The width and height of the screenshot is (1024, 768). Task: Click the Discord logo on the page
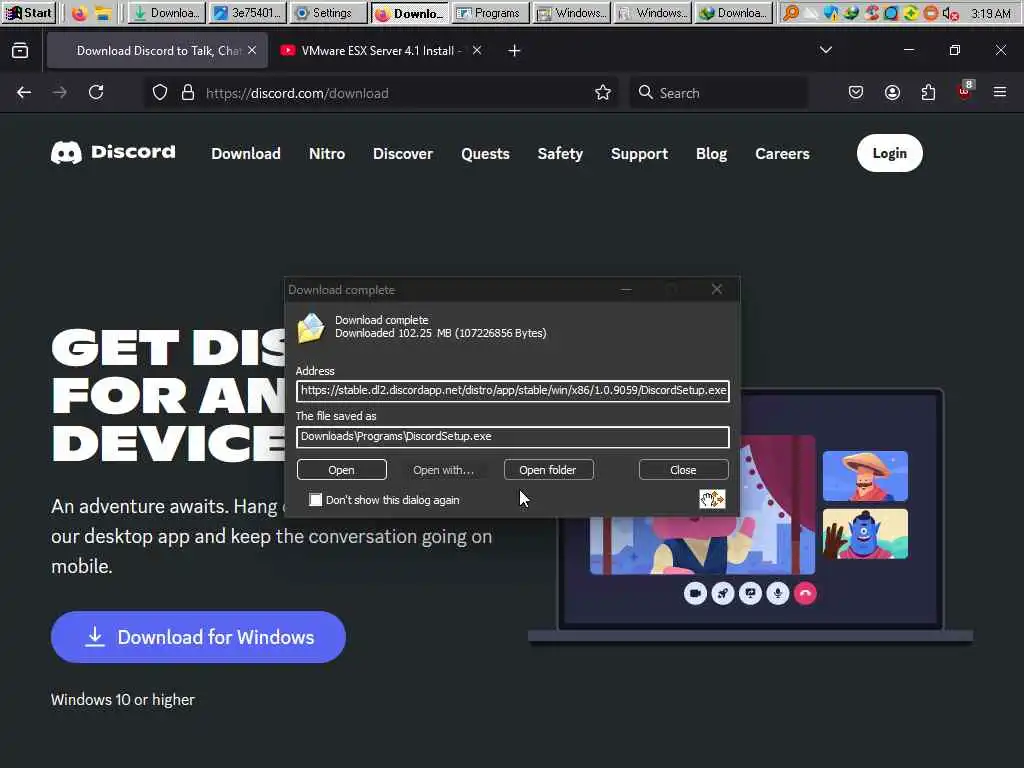click(x=113, y=153)
